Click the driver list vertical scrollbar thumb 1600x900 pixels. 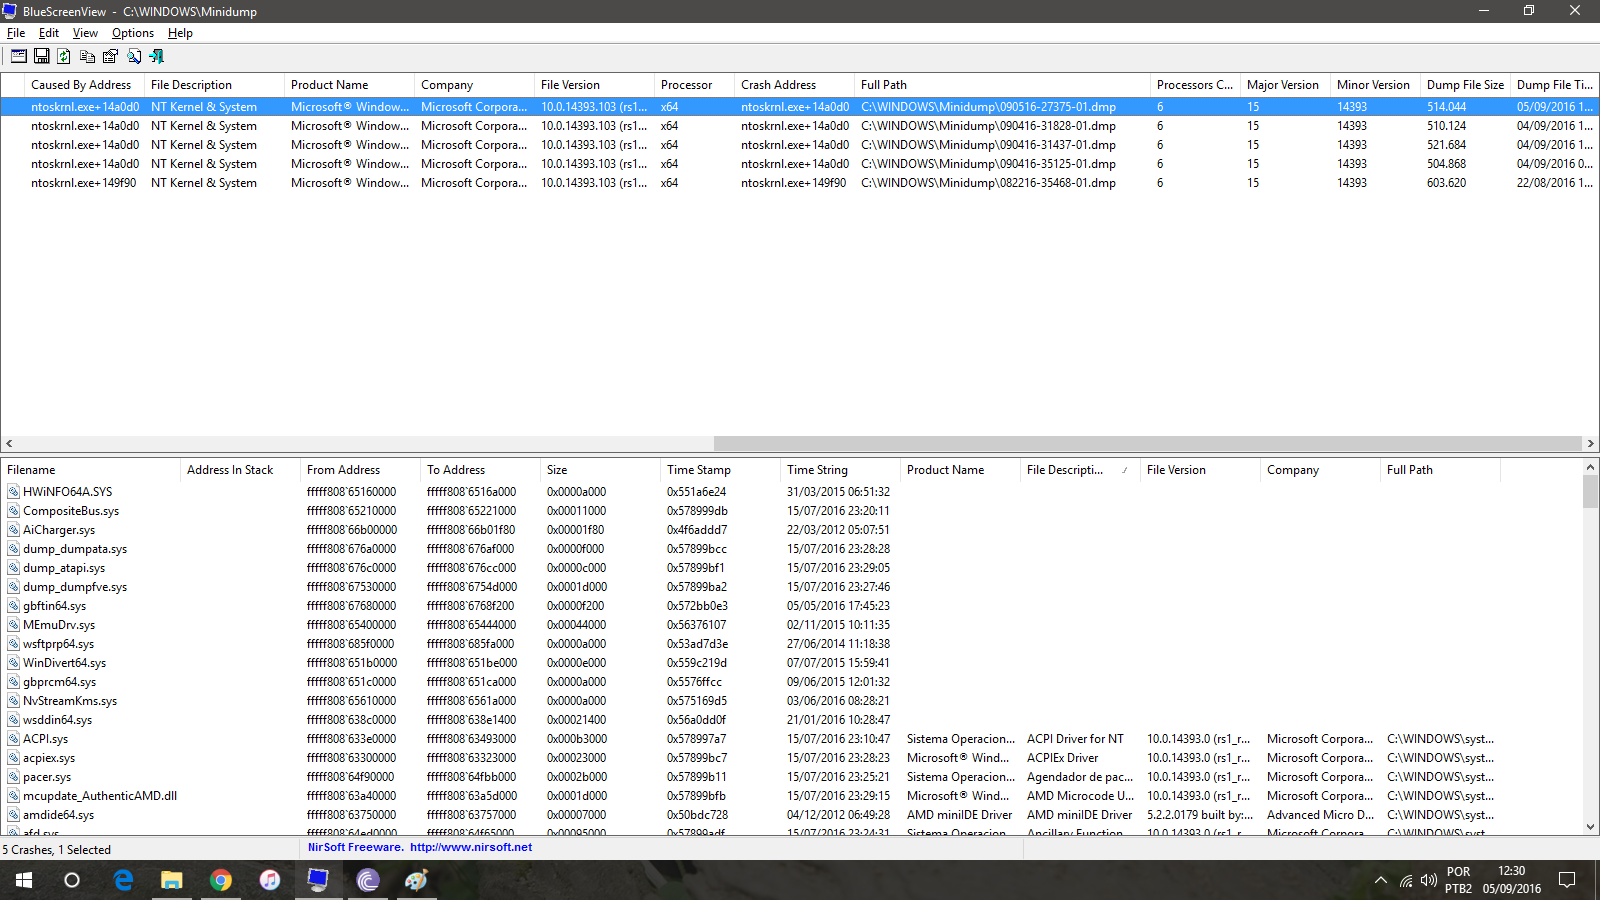(1590, 492)
